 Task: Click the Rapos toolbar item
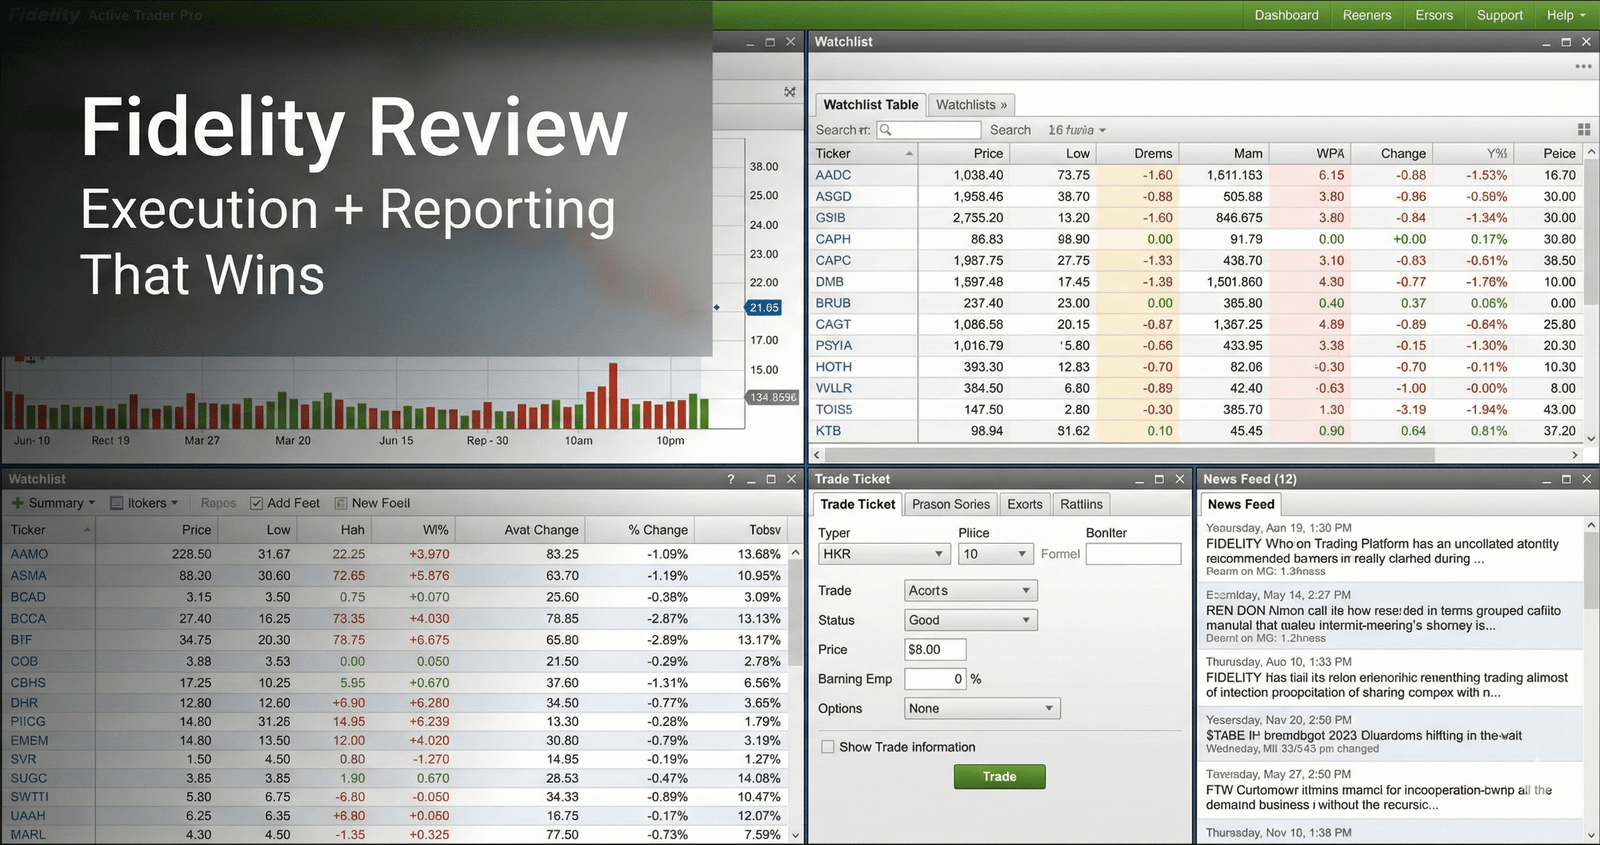click(218, 503)
